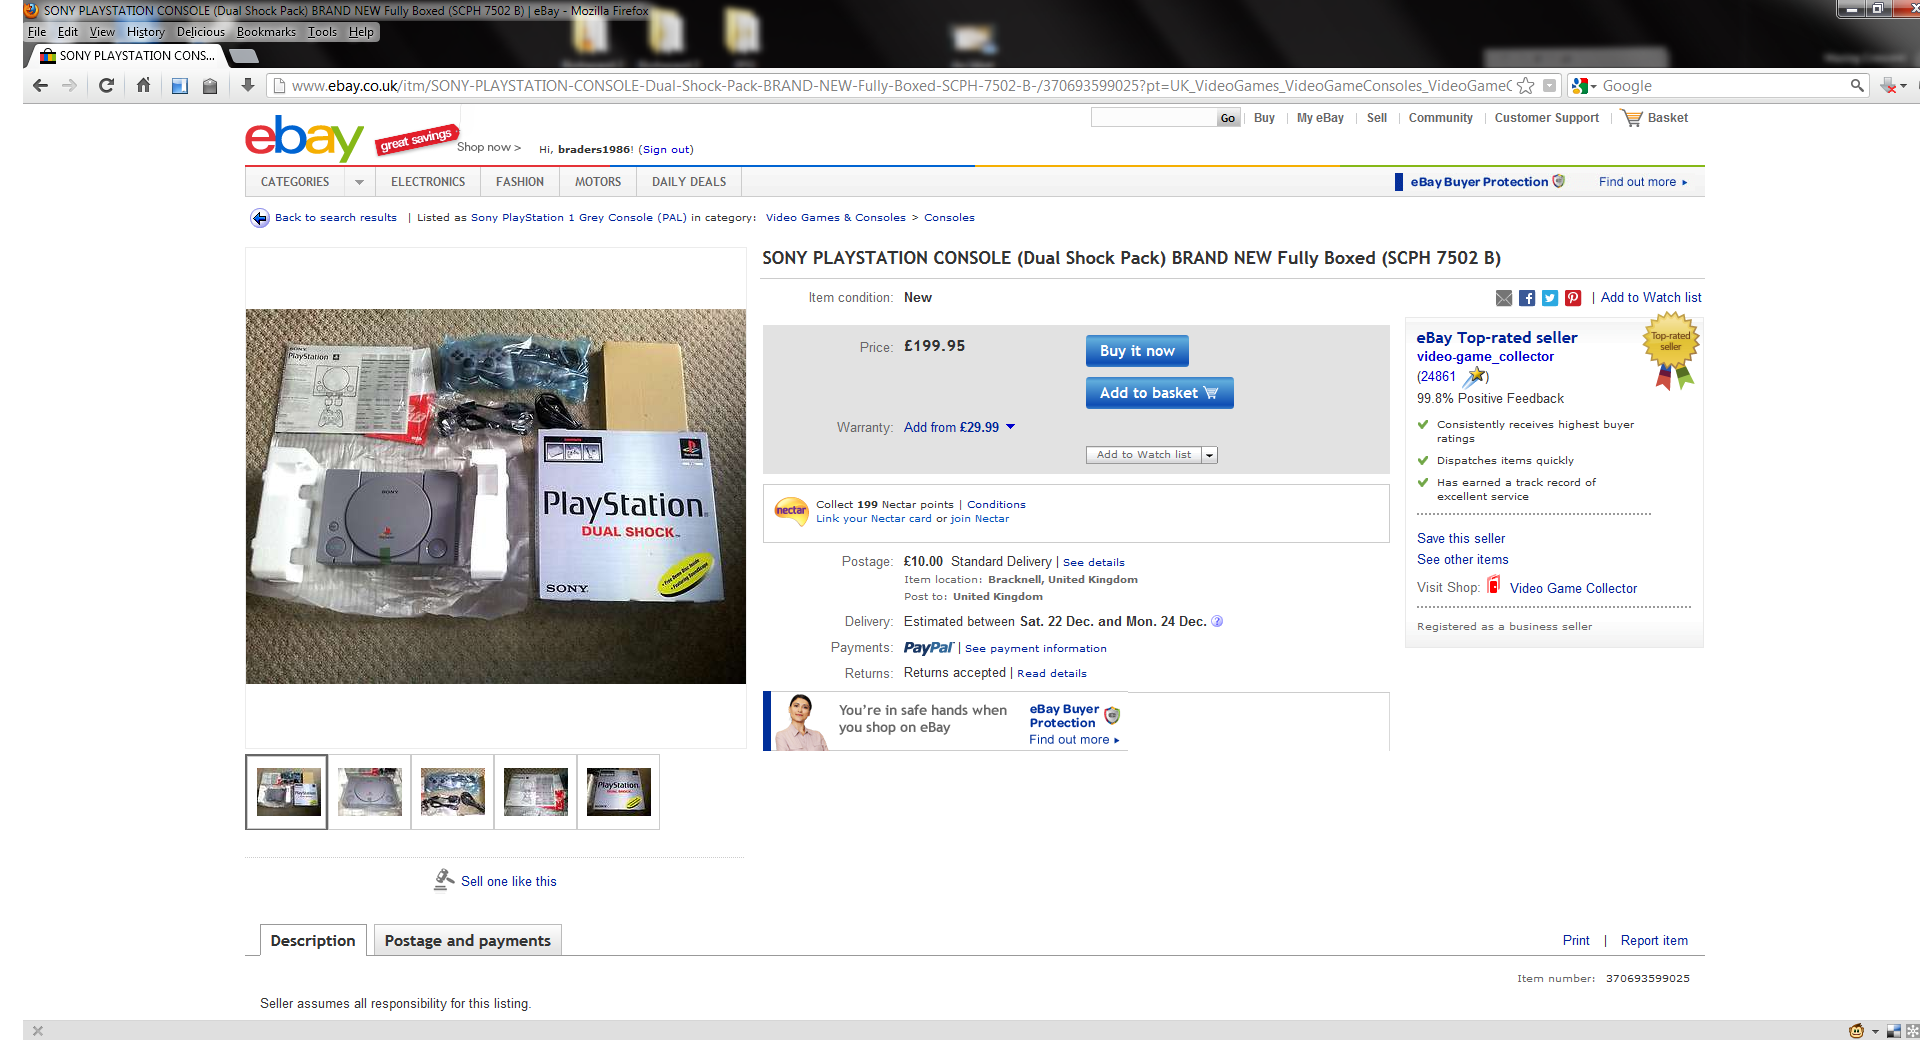1920x1040 pixels.
Task: Share listing on Pinterest icon
Action: click(1573, 298)
